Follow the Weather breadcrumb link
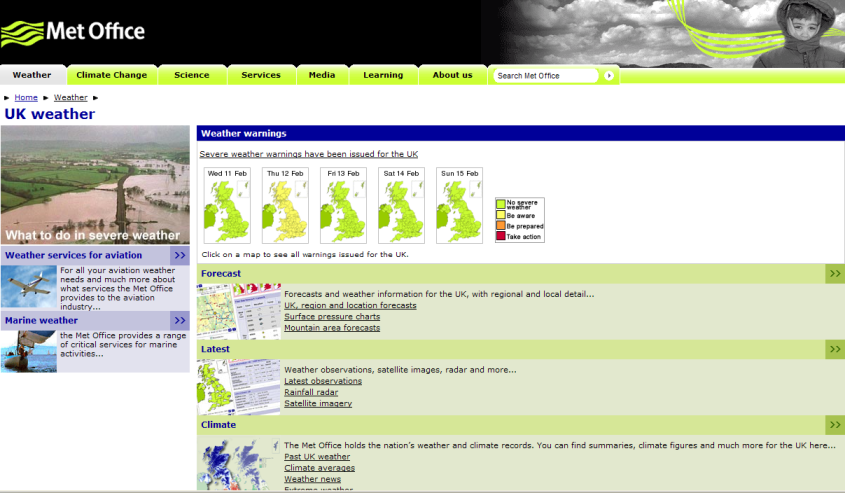Viewport: 845px width, 493px height. pos(71,98)
